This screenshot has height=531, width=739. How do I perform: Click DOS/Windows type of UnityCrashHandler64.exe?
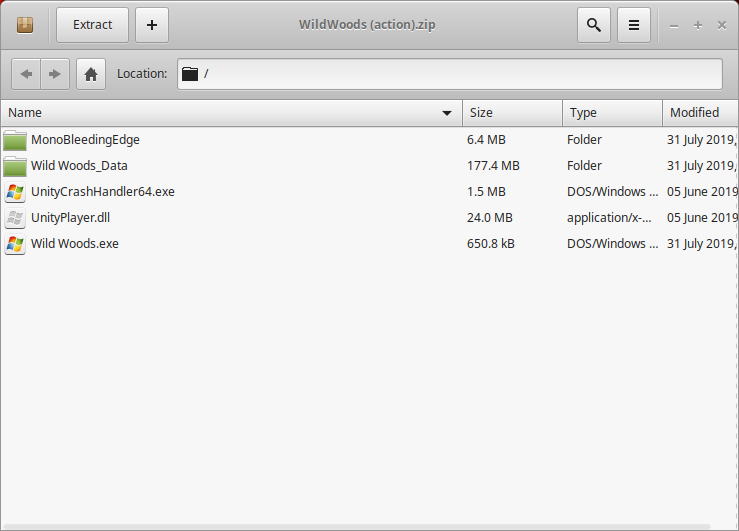point(613,192)
